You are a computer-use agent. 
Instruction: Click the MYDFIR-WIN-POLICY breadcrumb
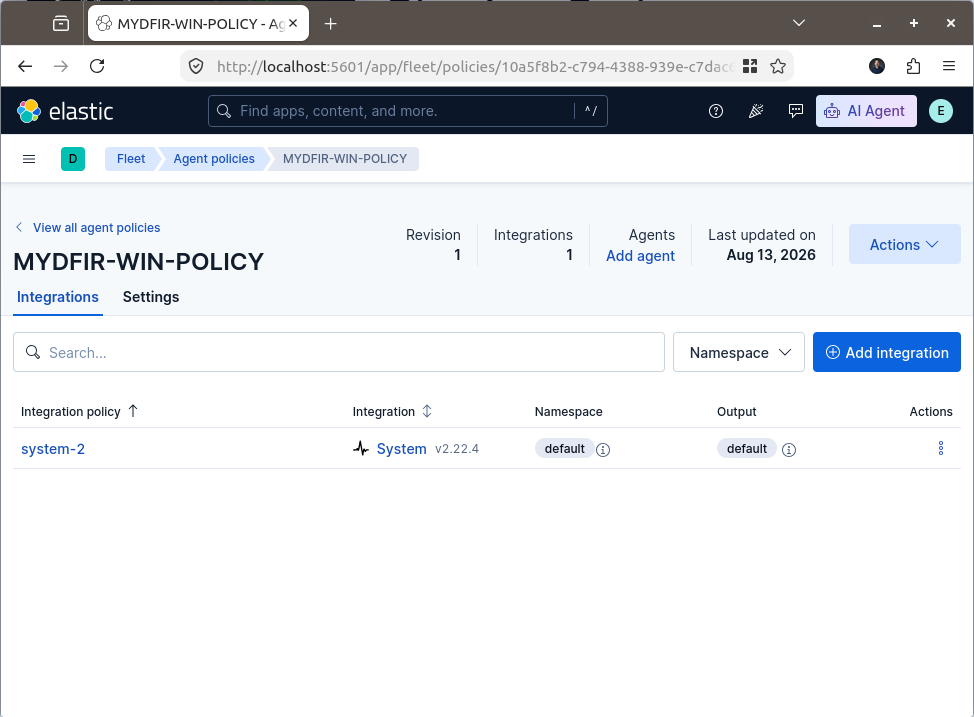[x=345, y=159]
